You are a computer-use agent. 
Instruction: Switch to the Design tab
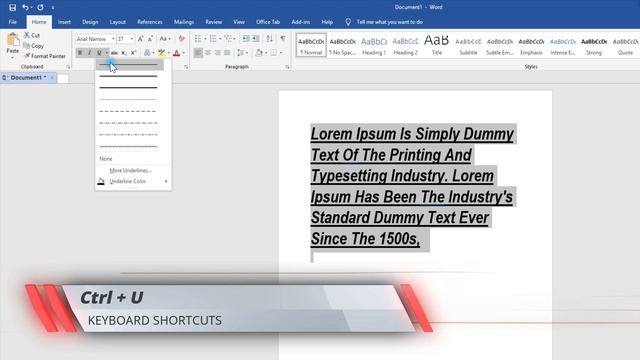(90, 22)
